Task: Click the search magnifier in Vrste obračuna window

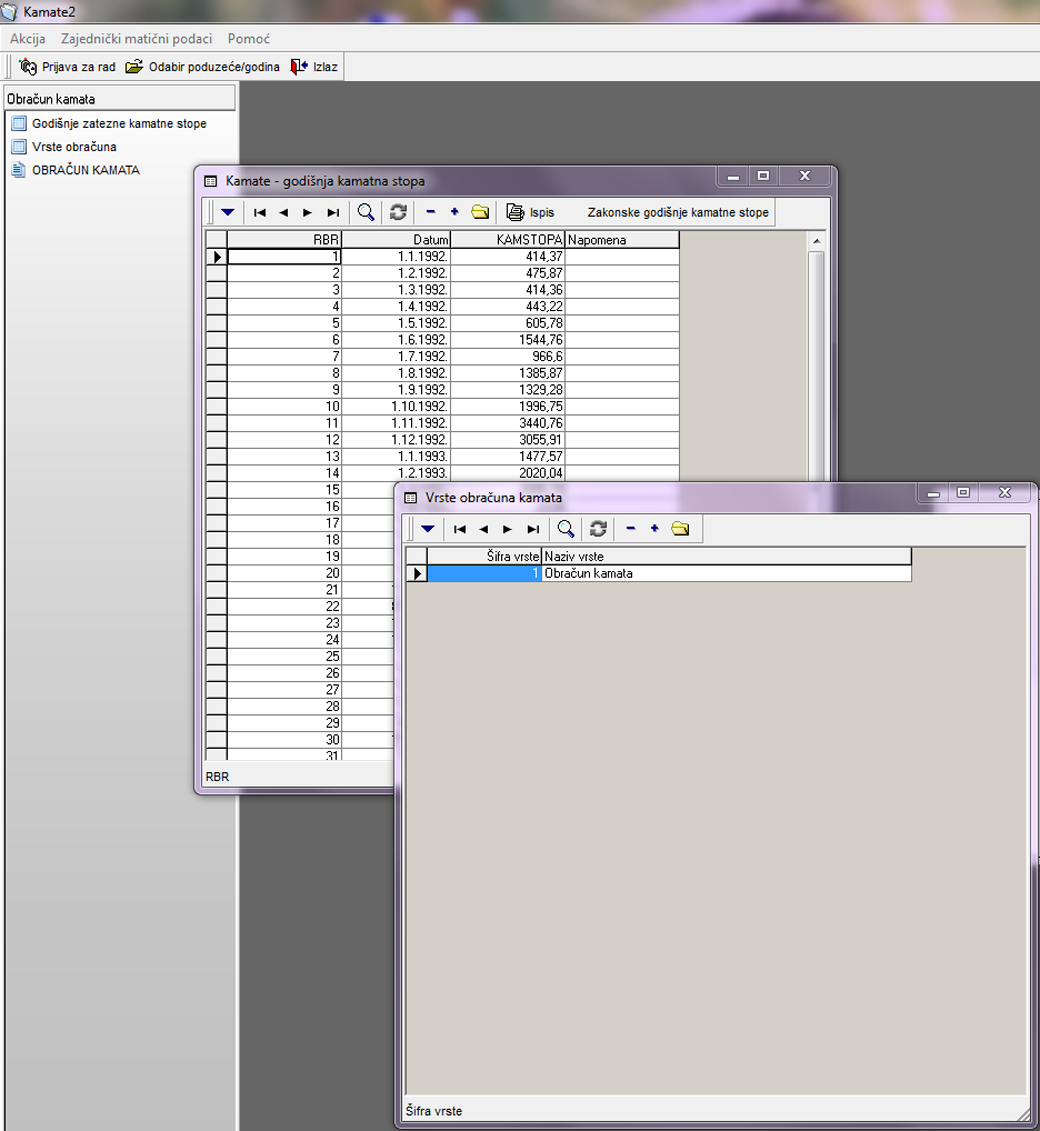Action: pos(565,529)
